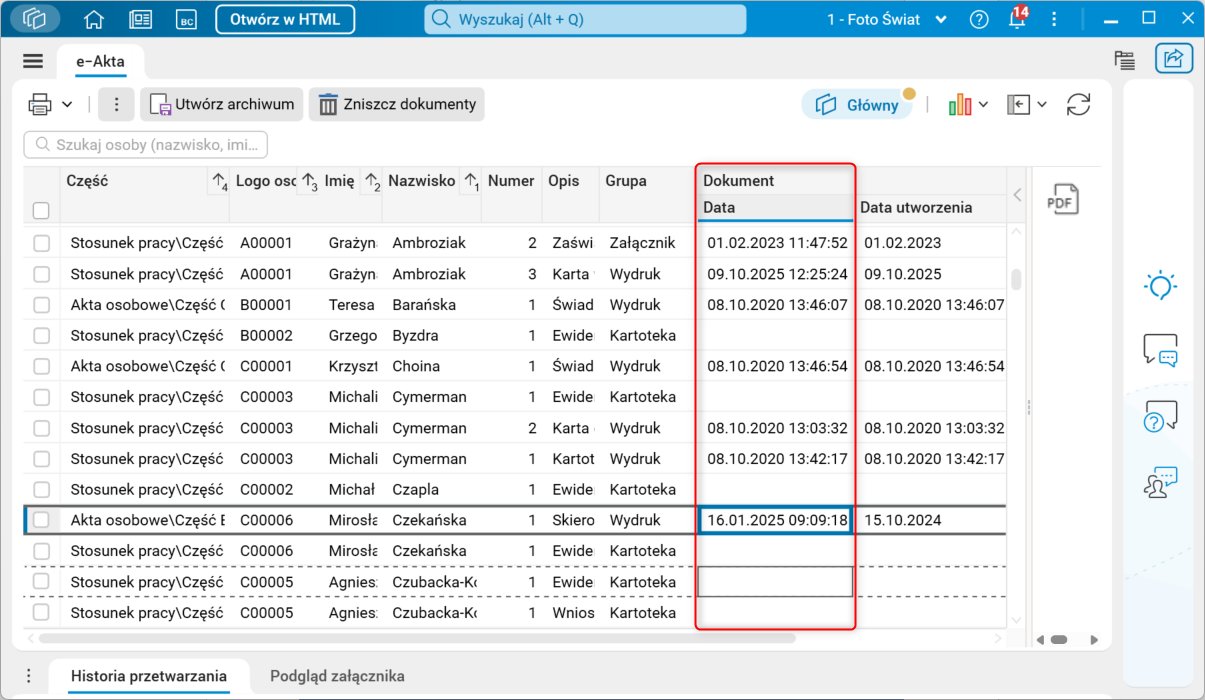Click the sort arrow on Część column
Viewport: 1205px width, 700px height.
219,182
